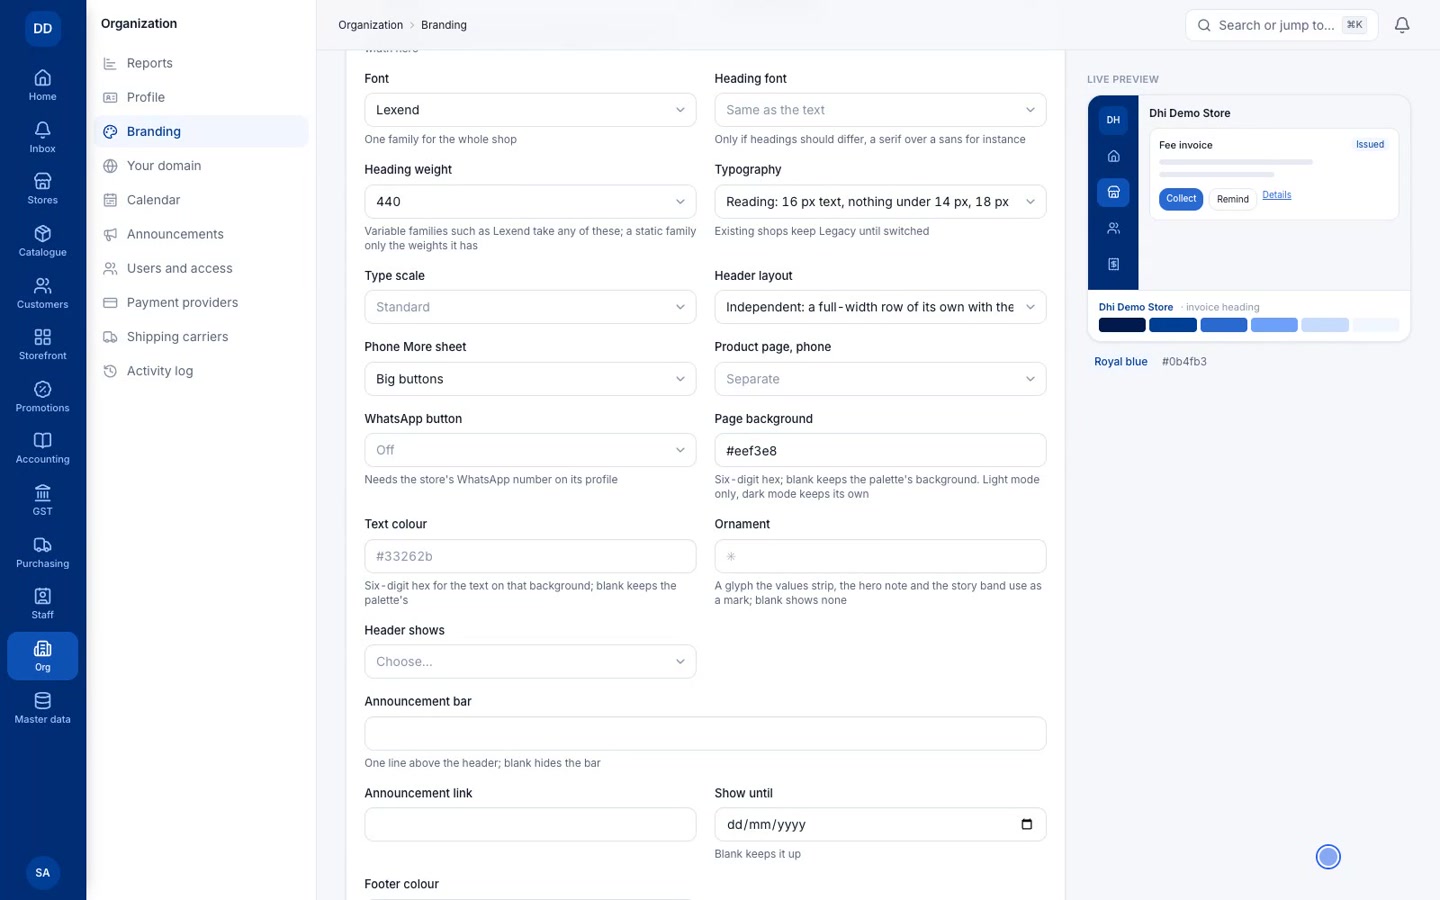Click the Details link in preview
The height and width of the screenshot is (900, 1440).
coord(1277,195)
